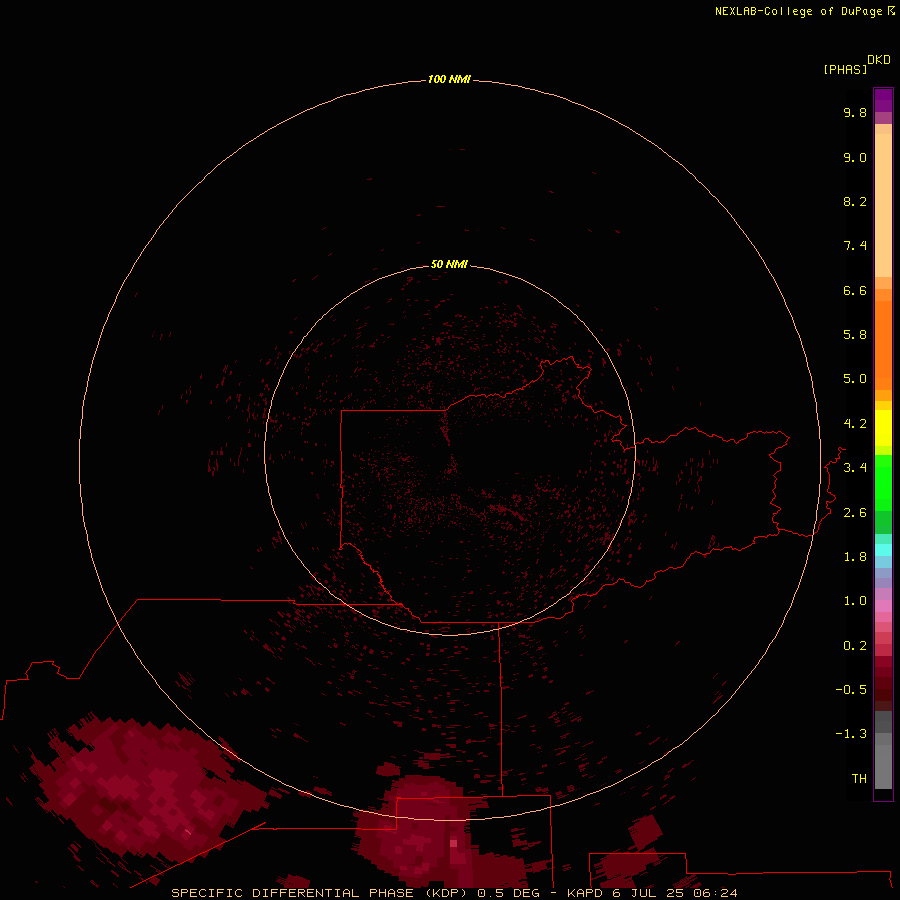Click the small echo patch in the southeast
This screenshot has width=900, height=900.
[646, 832]
